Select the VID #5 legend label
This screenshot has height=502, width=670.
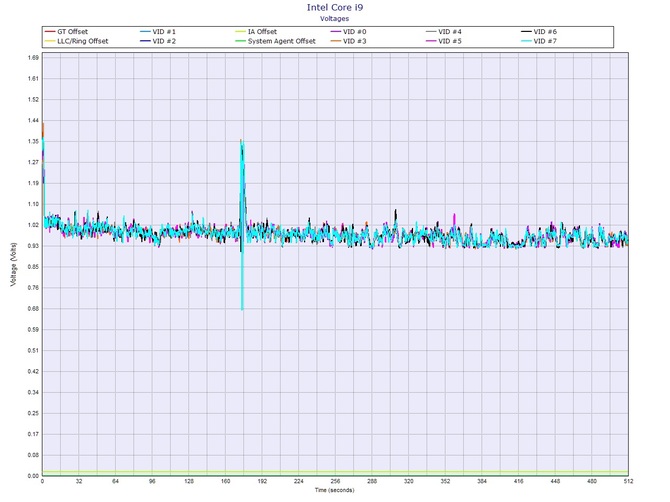pos(450,41)
